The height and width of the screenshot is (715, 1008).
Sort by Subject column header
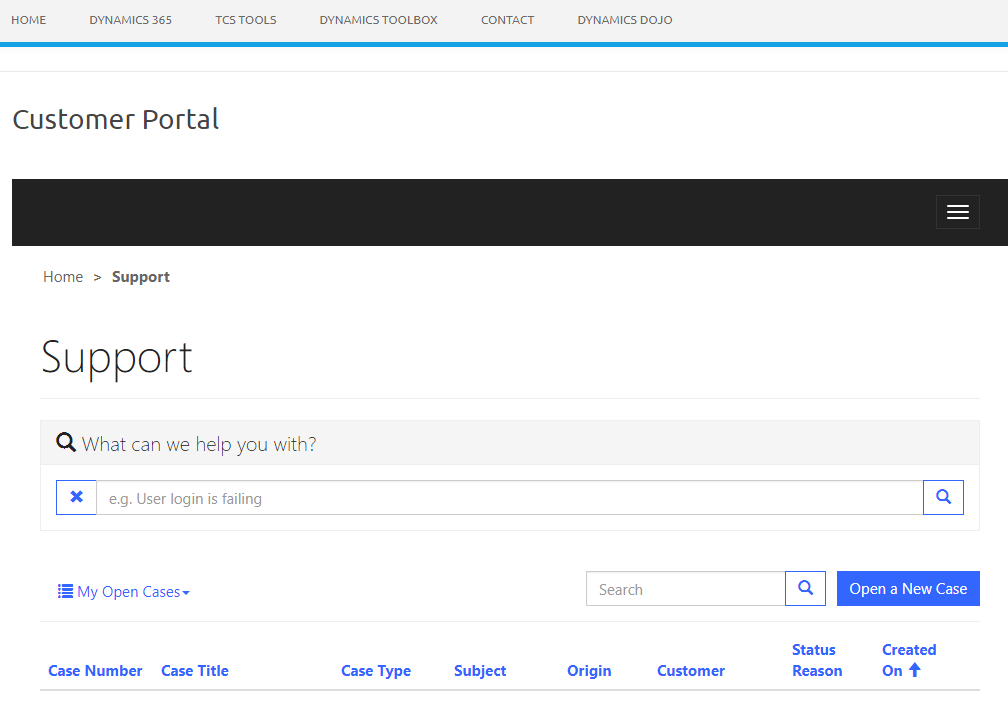click(x=480, y=671)
